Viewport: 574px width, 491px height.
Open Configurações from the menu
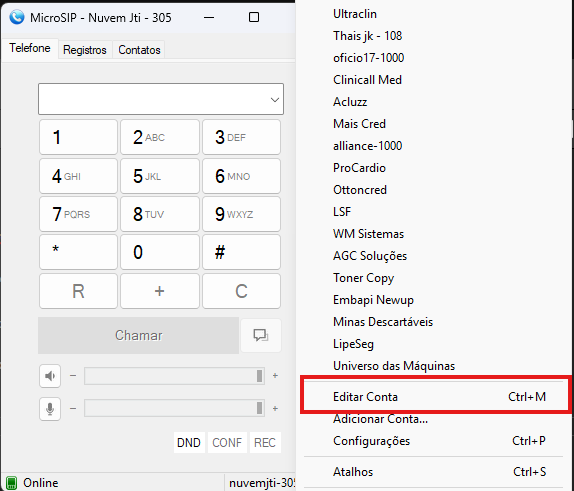(x=433, y=441)
